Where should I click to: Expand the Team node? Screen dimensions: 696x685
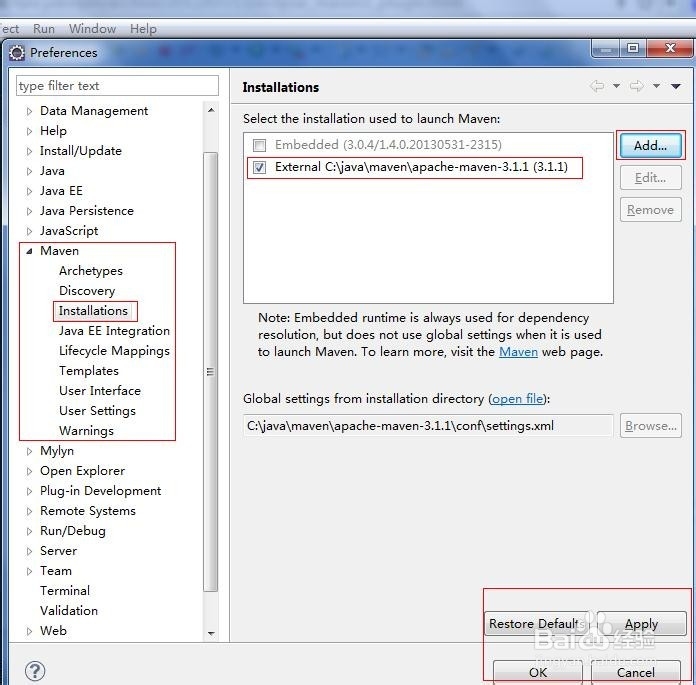tap(29, 571)
